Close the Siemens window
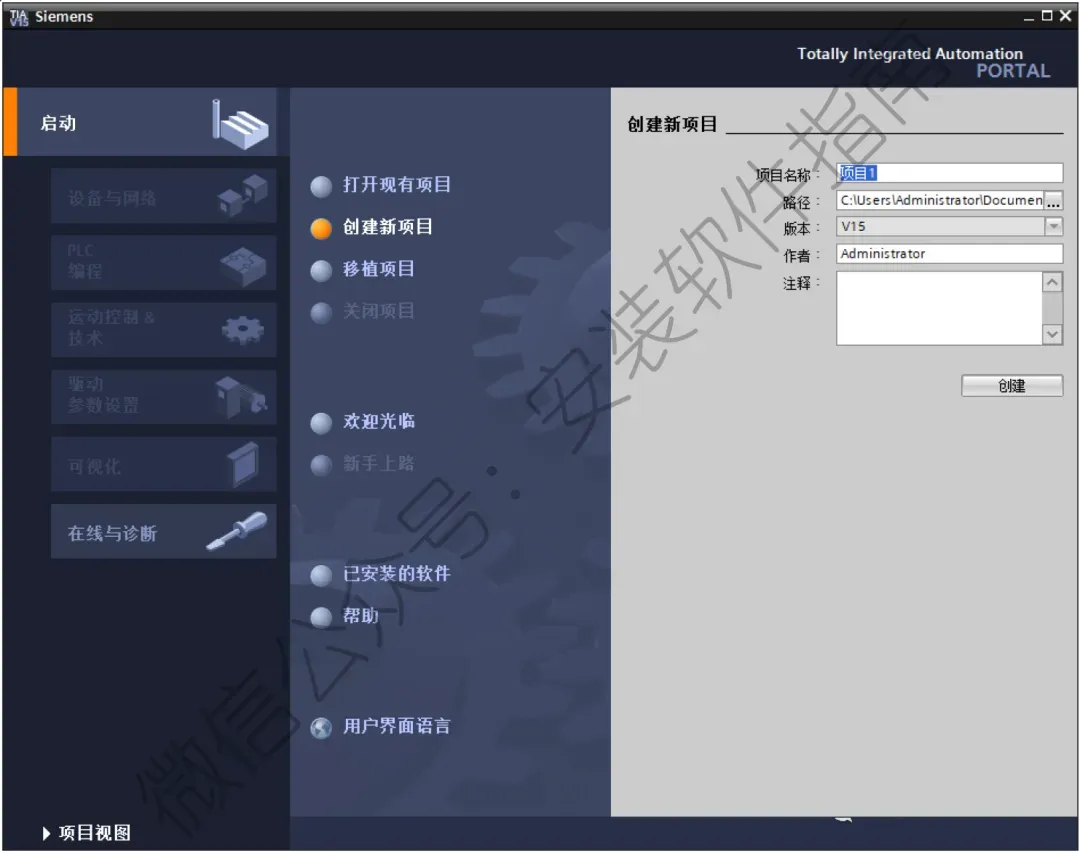 click(1066, 16)
